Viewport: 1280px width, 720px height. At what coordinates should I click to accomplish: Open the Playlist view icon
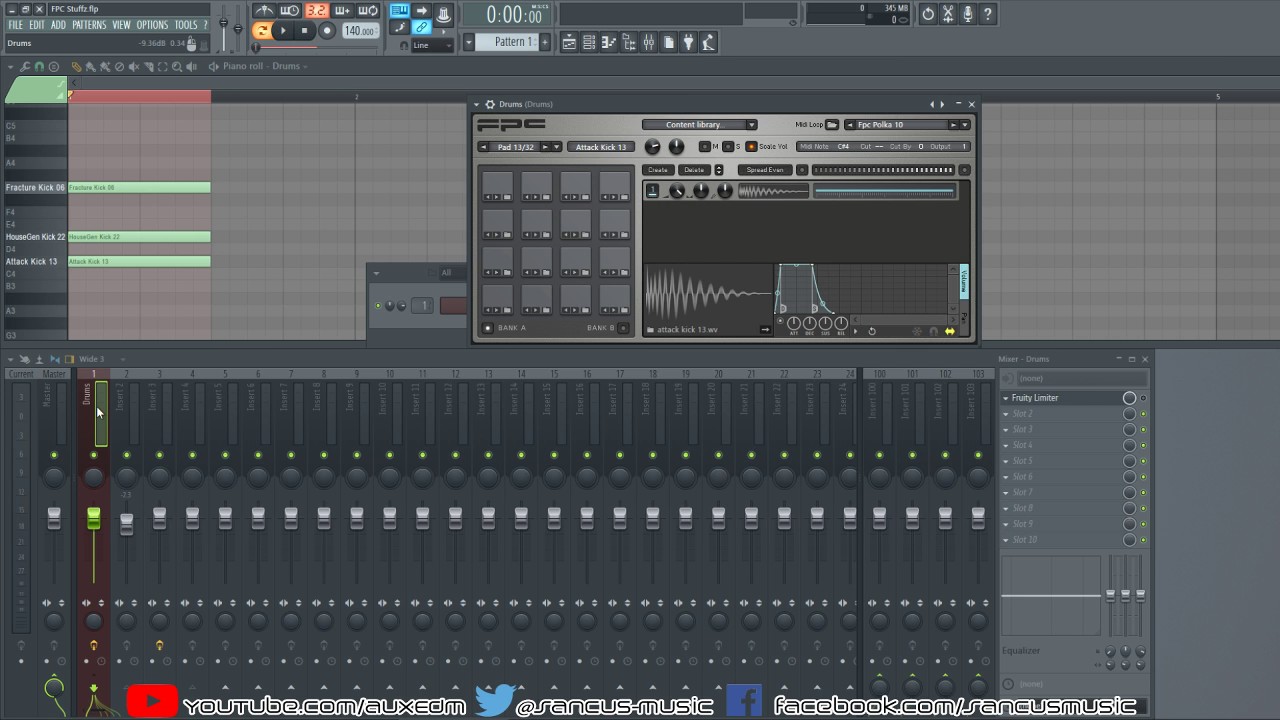[x=569, y=42]
